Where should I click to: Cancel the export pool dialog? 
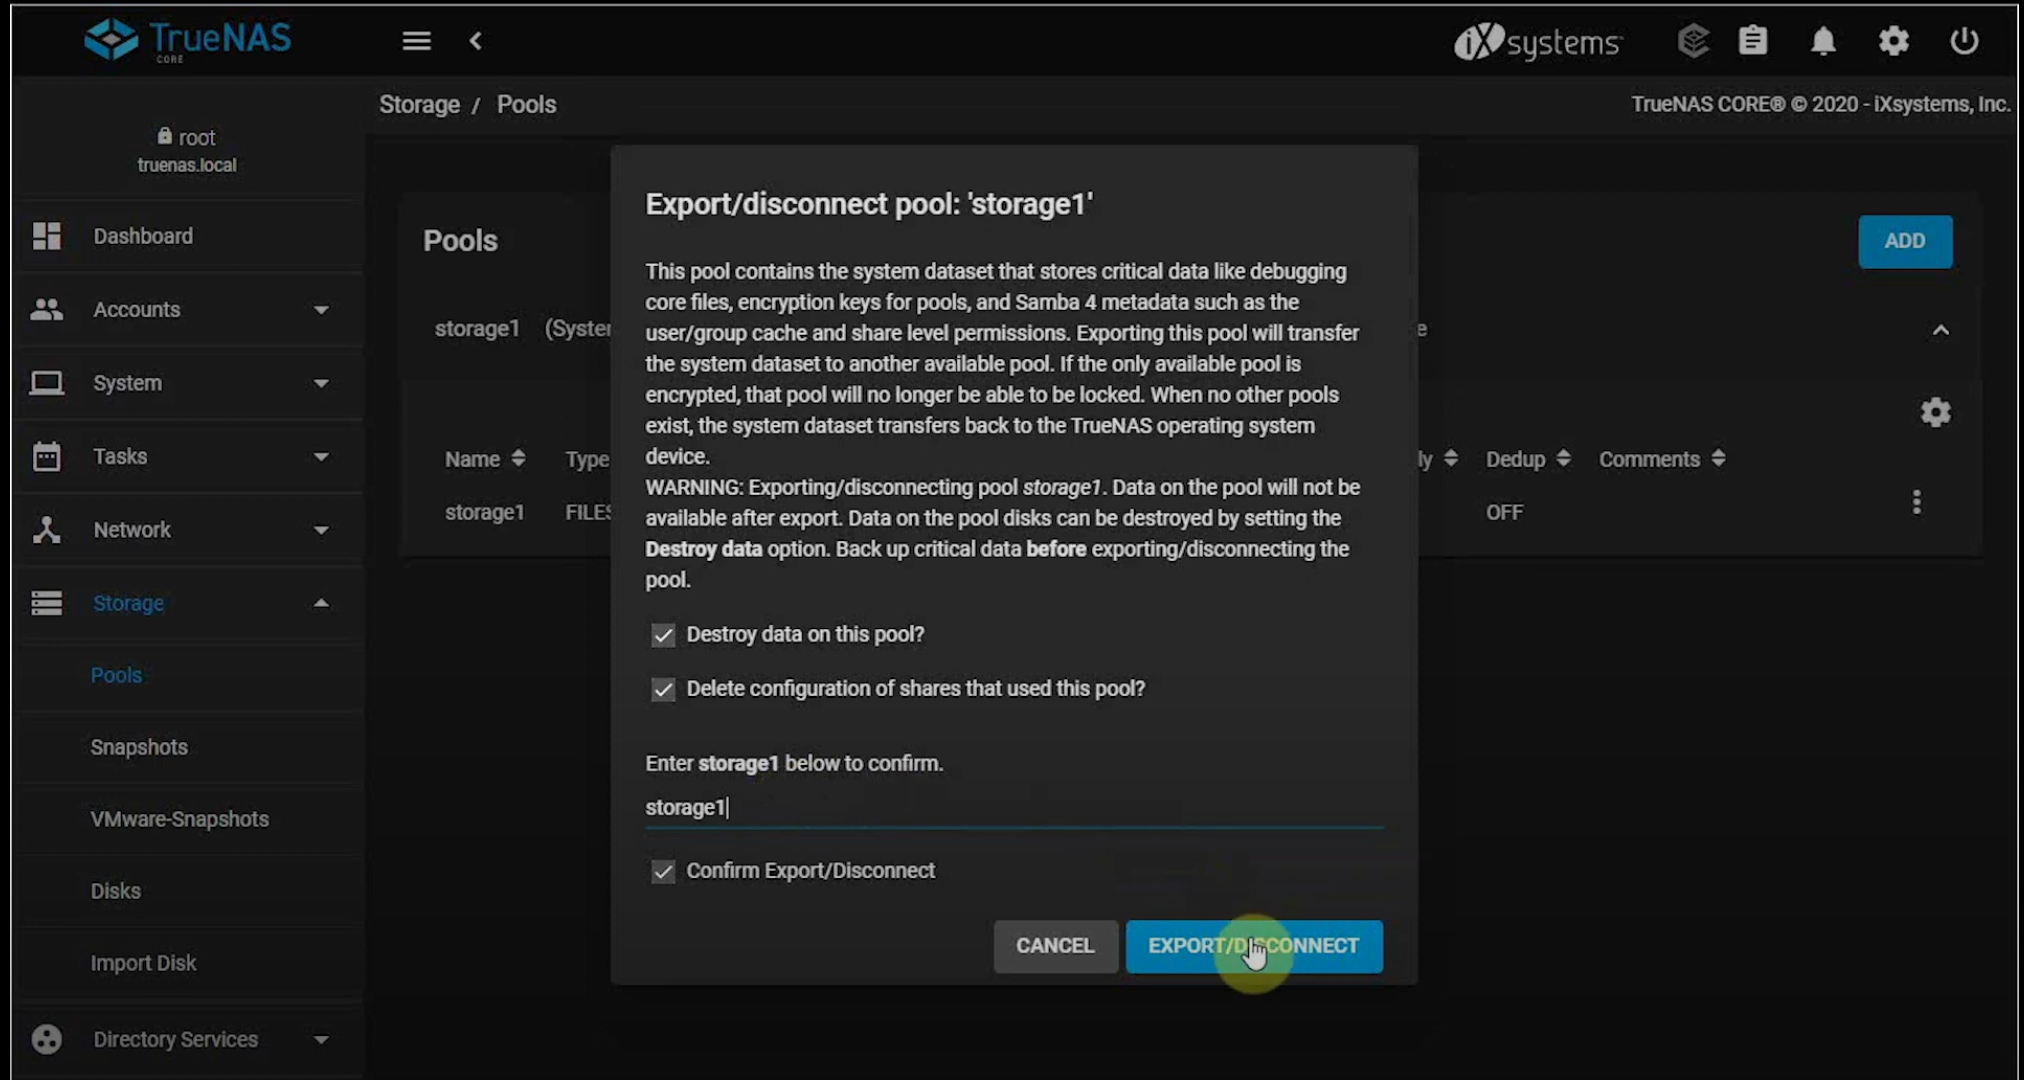1055,946
